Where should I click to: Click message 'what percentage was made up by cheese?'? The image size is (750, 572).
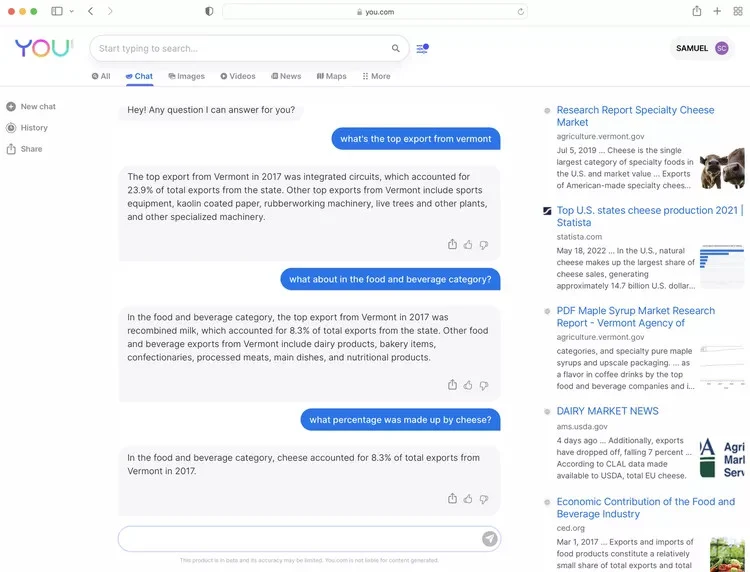(x=400, y=420)
